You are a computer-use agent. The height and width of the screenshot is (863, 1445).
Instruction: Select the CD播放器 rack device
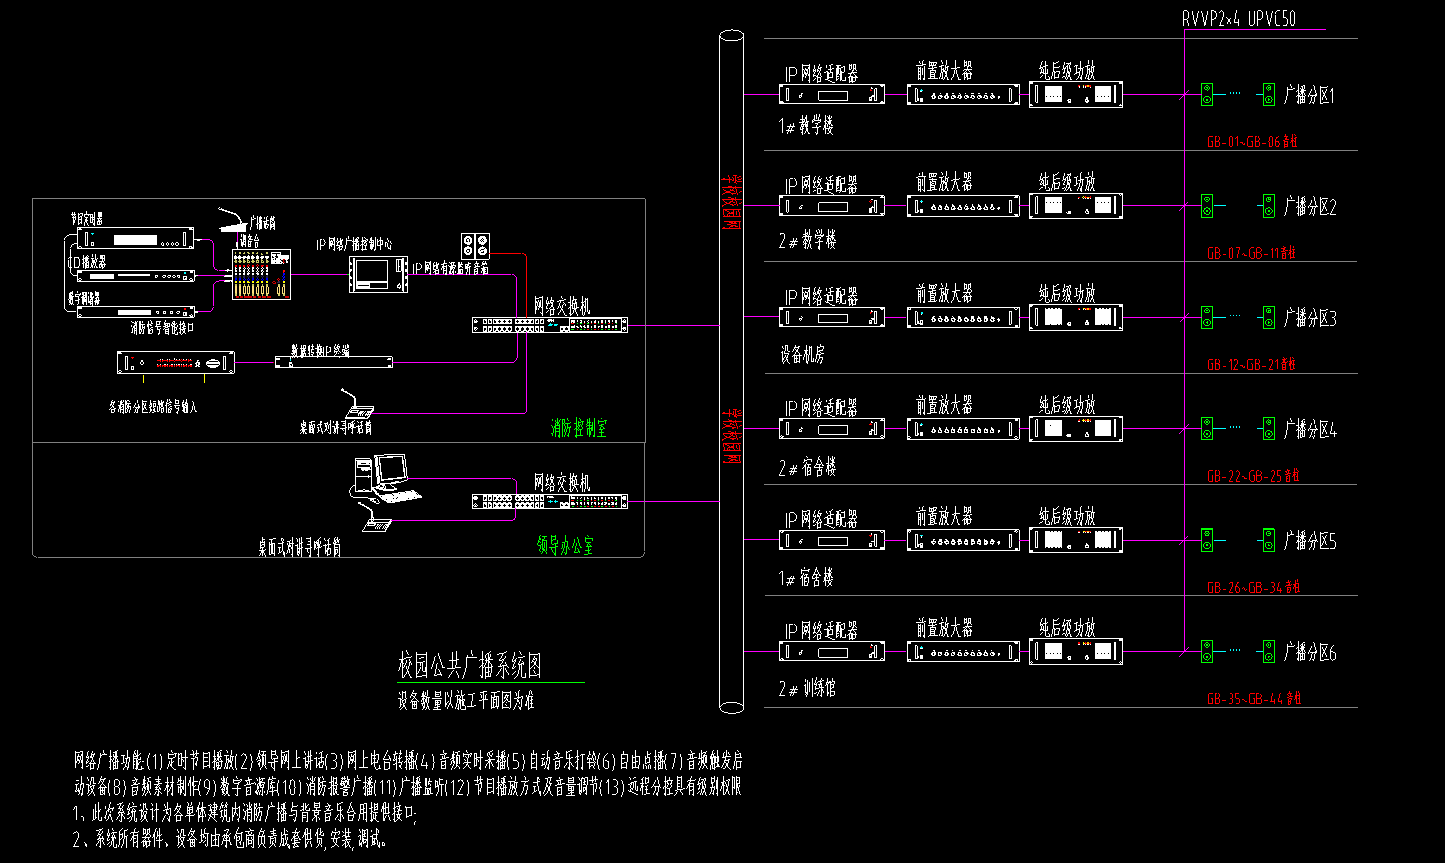click(x=135, y=276)
